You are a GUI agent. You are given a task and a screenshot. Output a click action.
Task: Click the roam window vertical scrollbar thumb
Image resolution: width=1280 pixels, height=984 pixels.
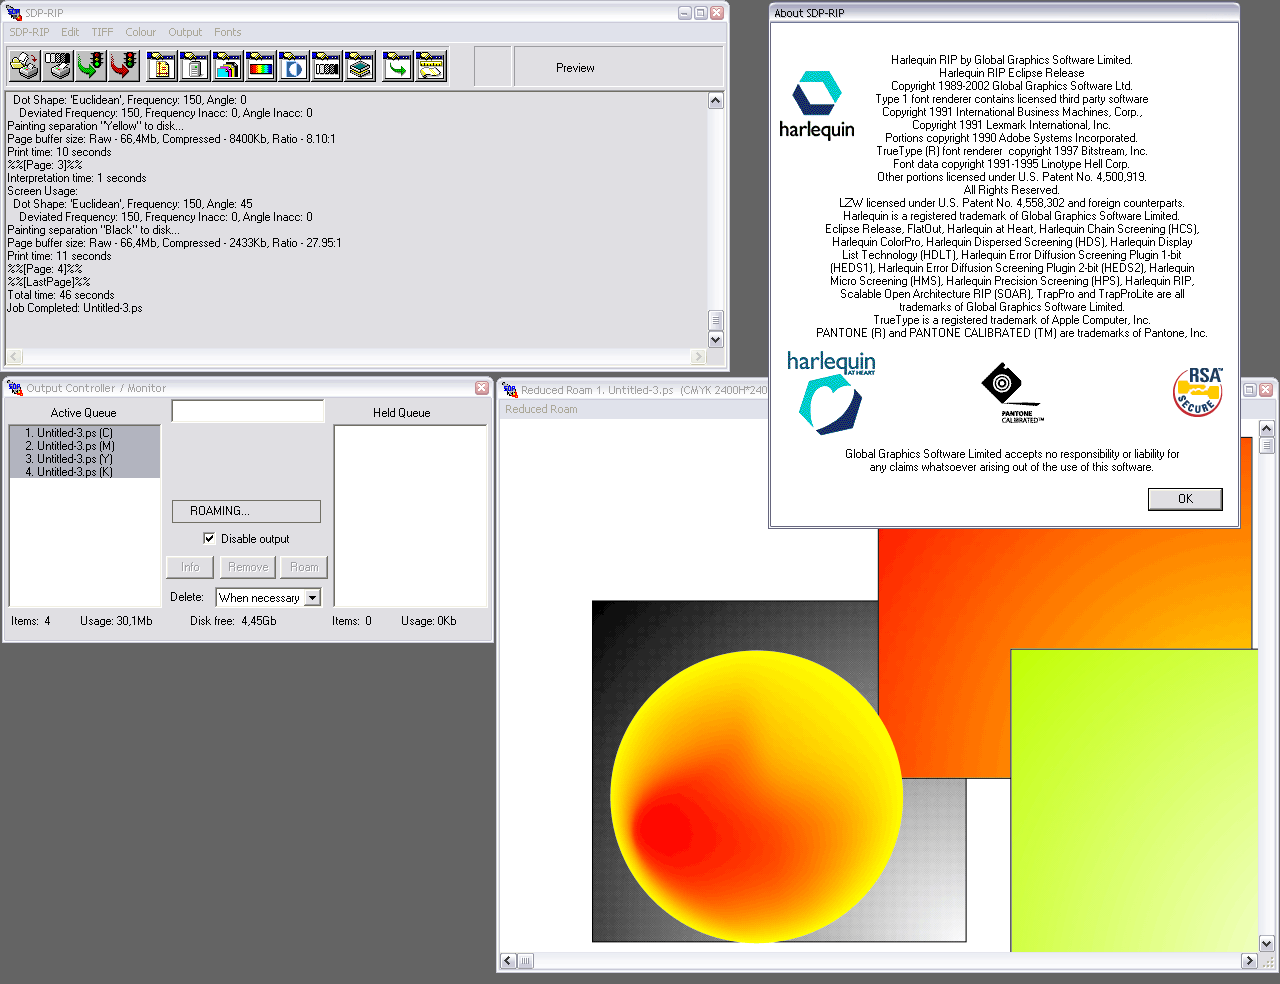pyautogui.click(x=1266, y=444)
